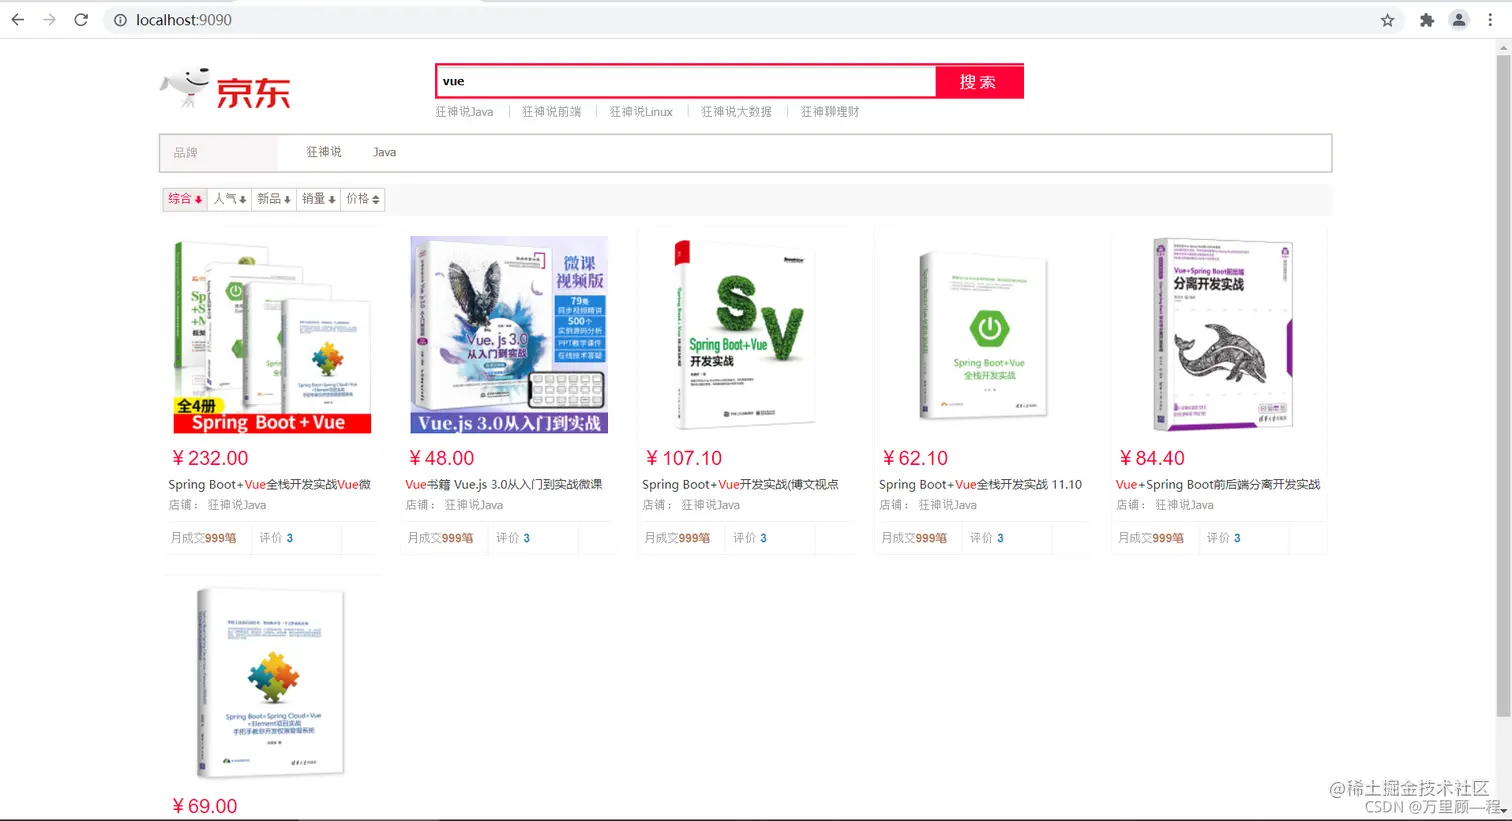Click the ¥69.00 price
1512x821 pixels.
(205, 806)
